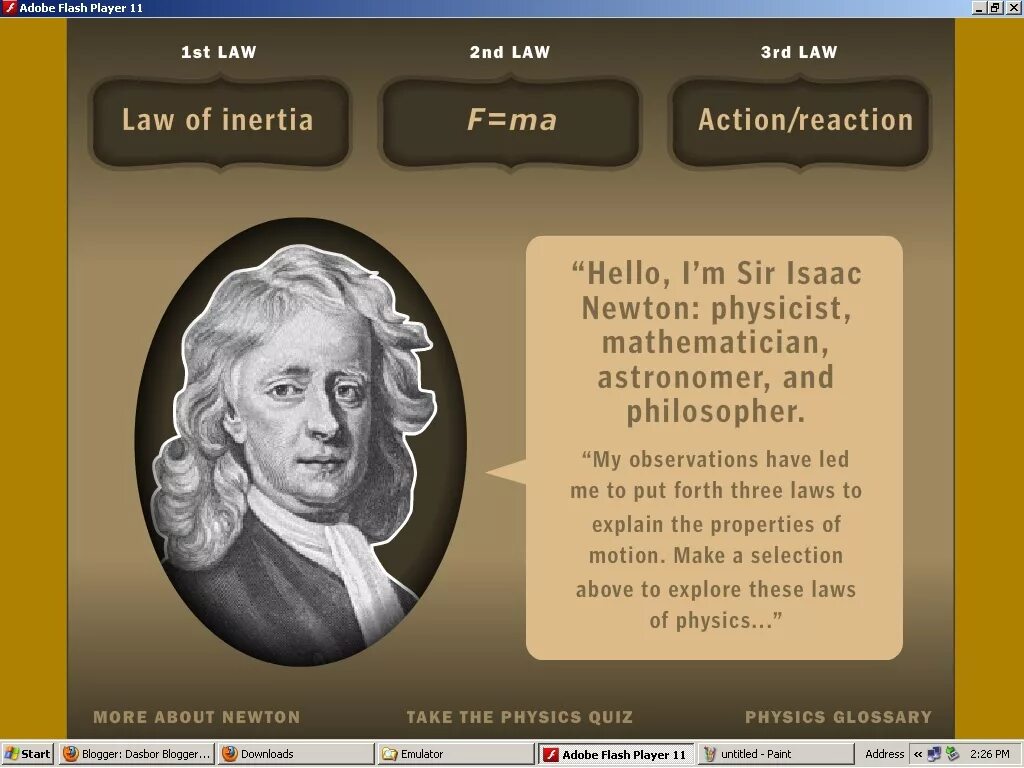Image resolution: width=1024 pixels, height=768 pixels.
Task: Switch to the Blogger: Dasbor Blogger taskbar window
Action: pos(136,754)
